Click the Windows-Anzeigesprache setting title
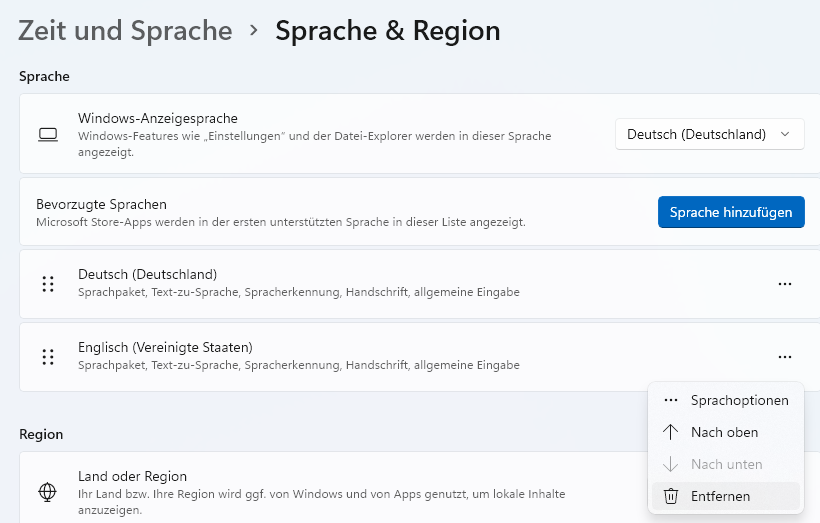The height and width of the screenshot is (523, 820). [x=158, y=118]
